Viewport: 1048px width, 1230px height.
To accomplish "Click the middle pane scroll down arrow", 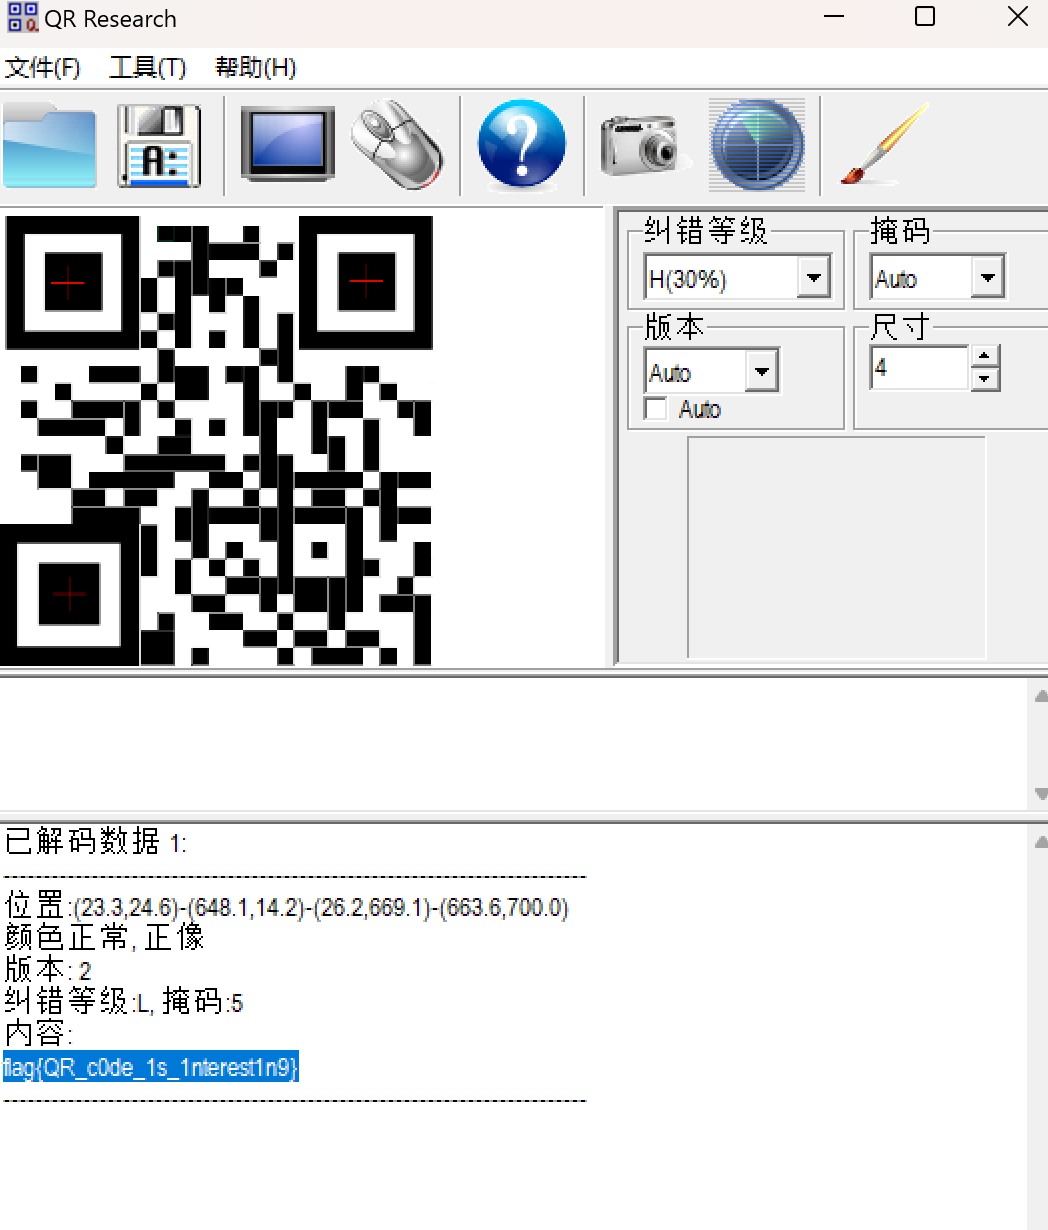I will click(1040, 794).
